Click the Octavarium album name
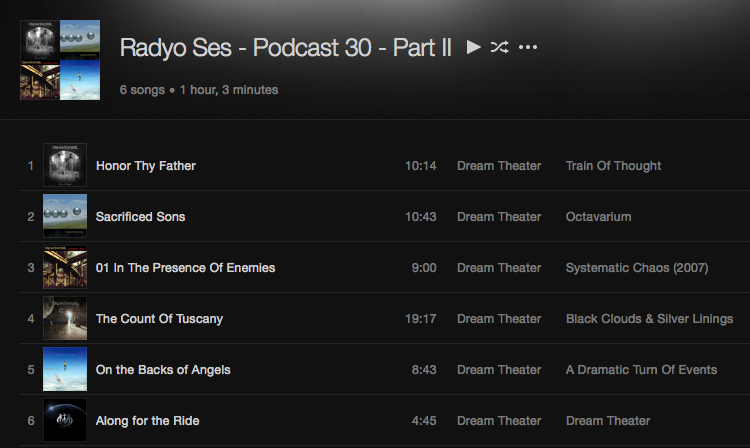Viewport: 750px width, 448px height. (x=598, y=217)
